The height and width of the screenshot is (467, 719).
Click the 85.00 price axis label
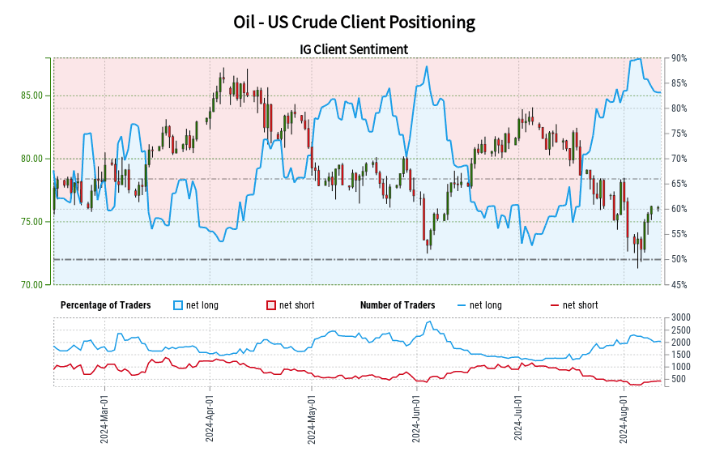pyautogui.click(x=30, y=96)
